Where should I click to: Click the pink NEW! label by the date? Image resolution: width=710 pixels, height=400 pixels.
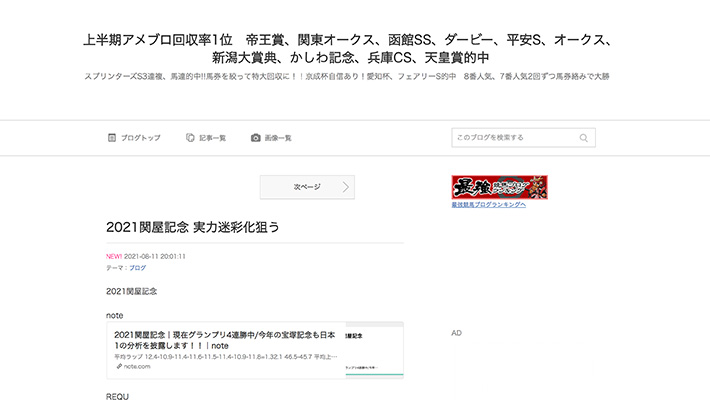click(113, 256)
